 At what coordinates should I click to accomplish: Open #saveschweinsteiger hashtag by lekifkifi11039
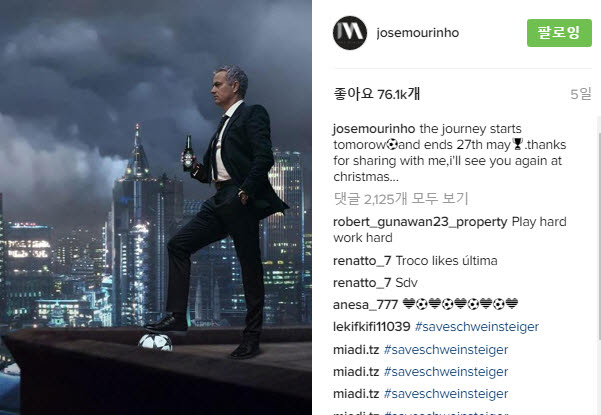click(477, 327)
